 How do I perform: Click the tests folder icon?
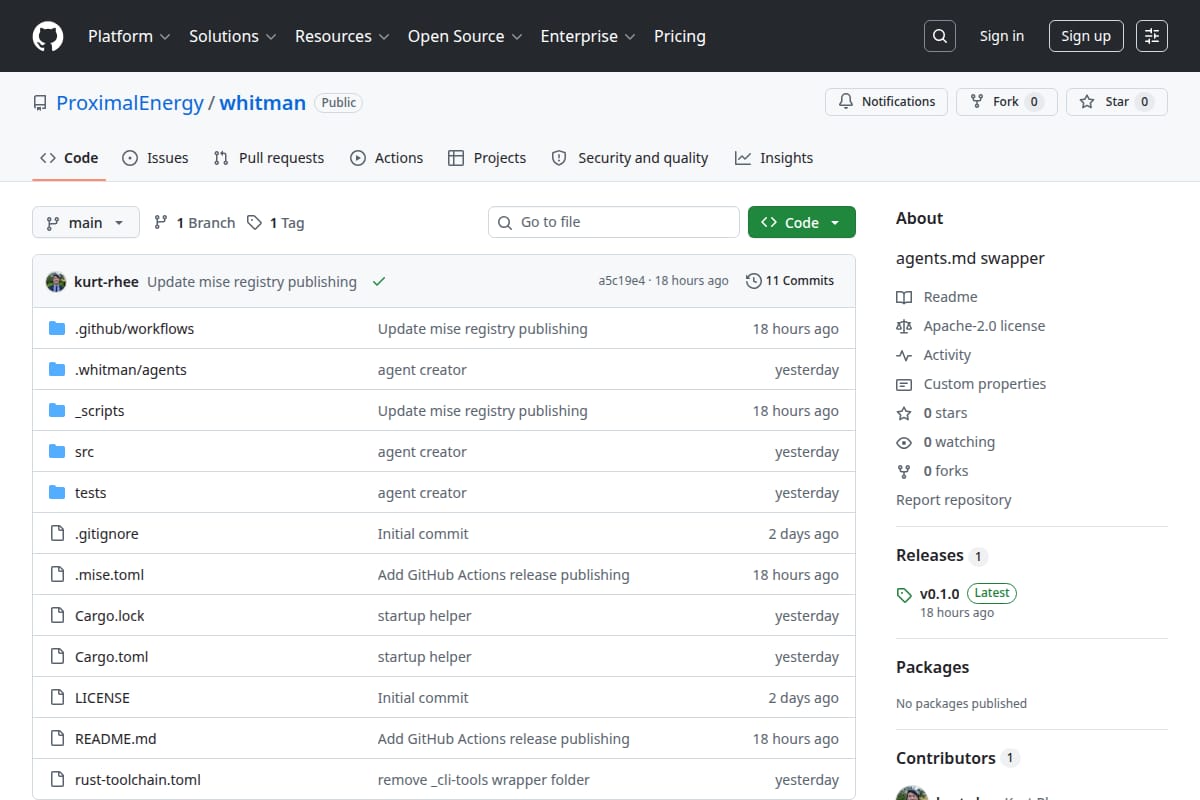coord(57,493)
